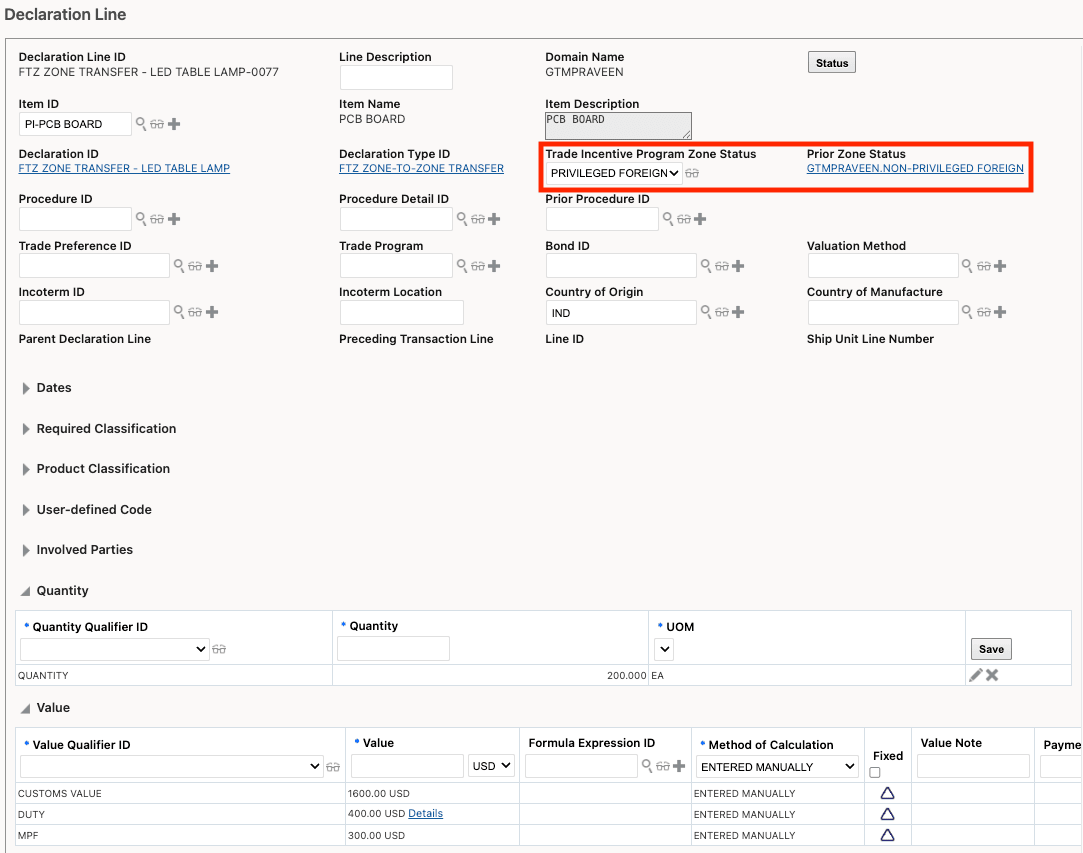Click the triangle icon in DUTY row
Image resolution: width=1083 pixels, height=853 pixels.
(x=887, y=814)
